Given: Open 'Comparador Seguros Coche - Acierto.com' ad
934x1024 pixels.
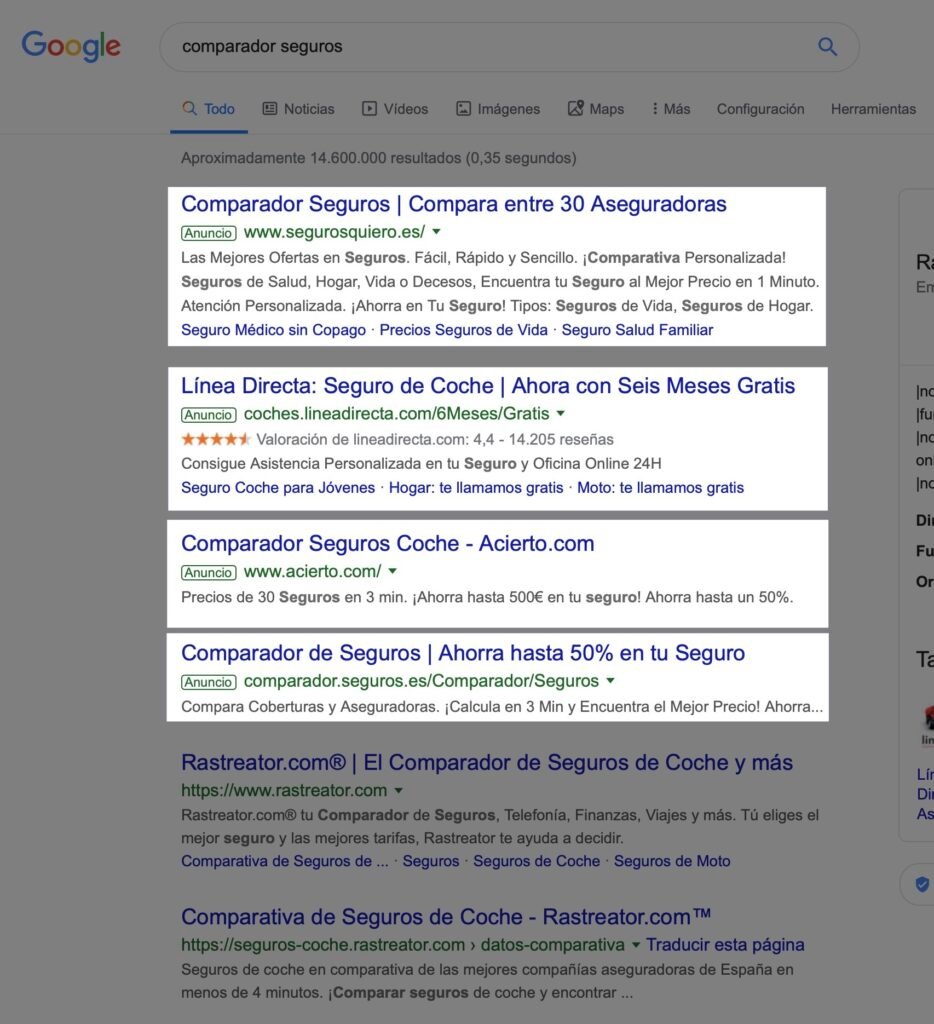Looking at the screenshot, I should pyautogui.click(x=388, y=543).
